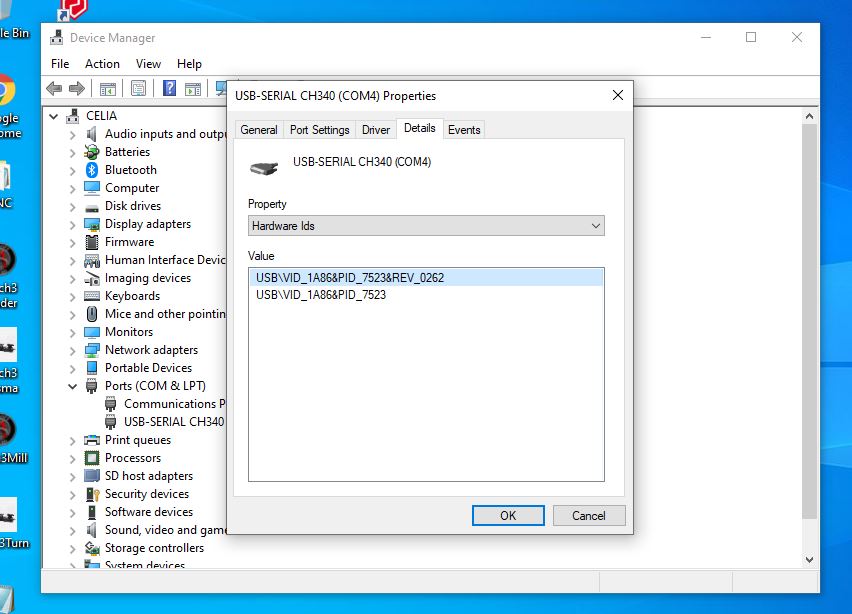Open the File menu
Viewport: 852px width, 614px height.
click(60, 64)
